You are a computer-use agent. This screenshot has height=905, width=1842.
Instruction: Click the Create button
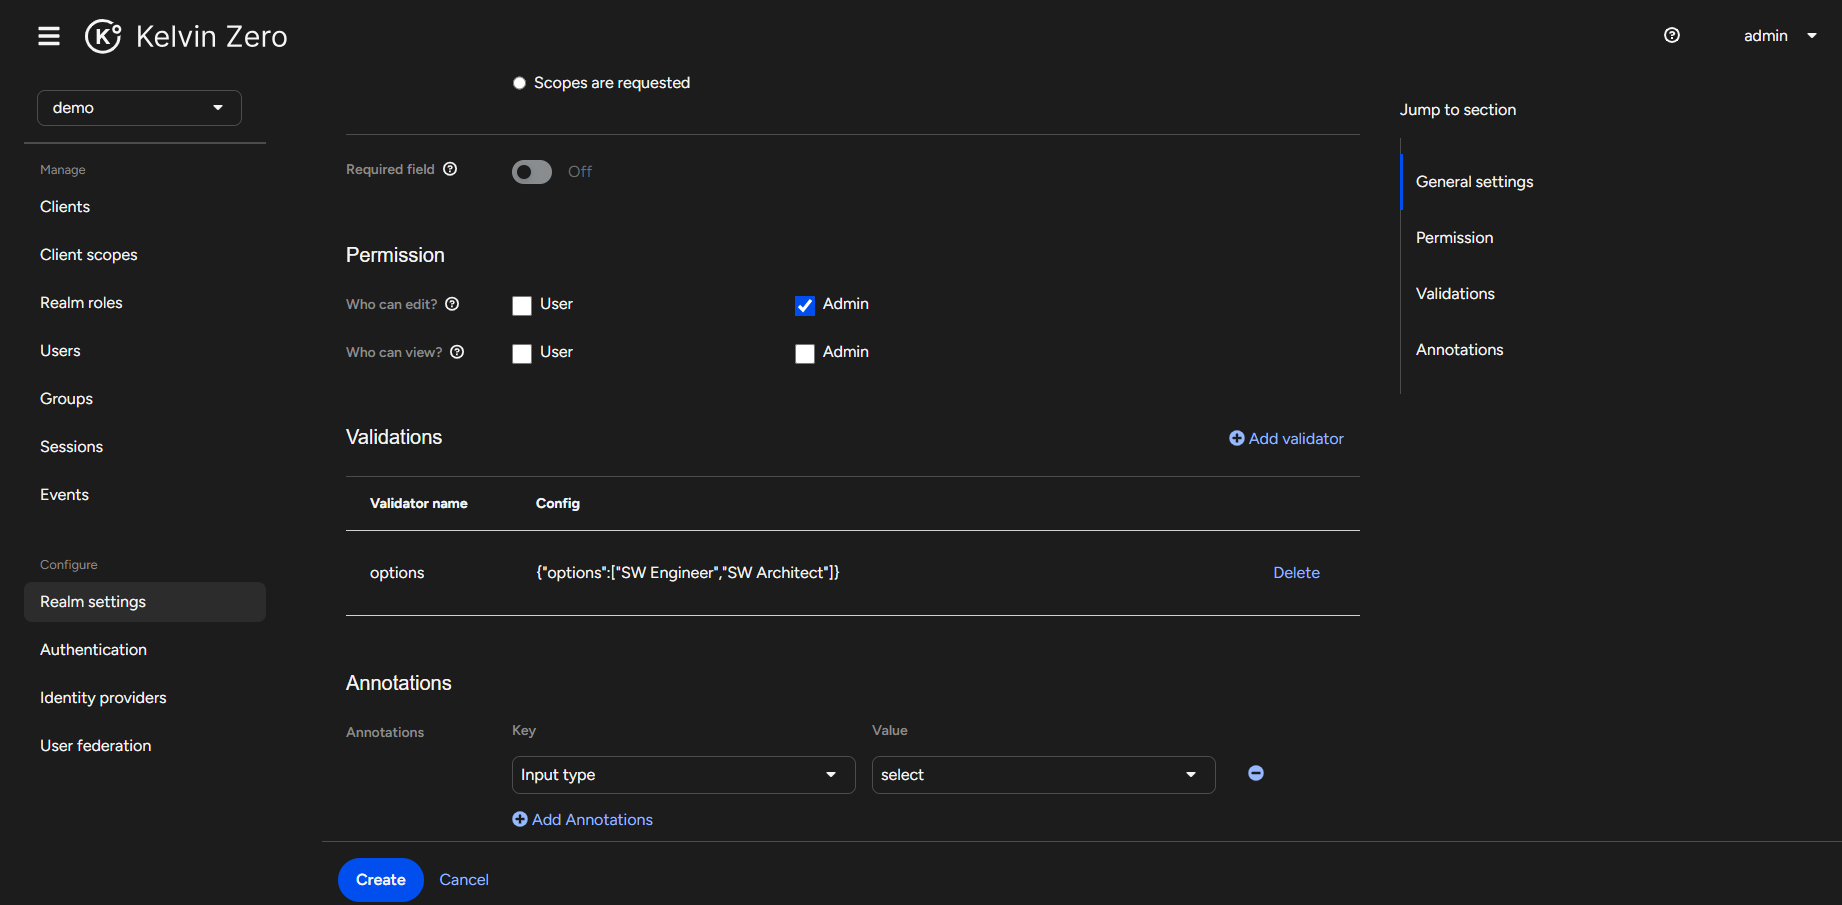380,879
